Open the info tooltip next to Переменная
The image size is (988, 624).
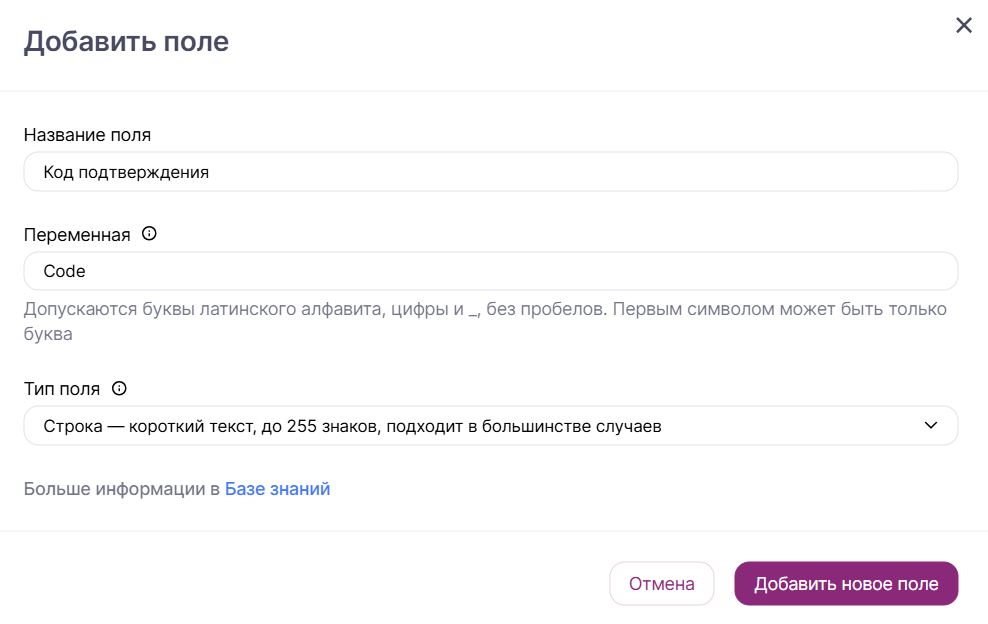tap(148, 234)
